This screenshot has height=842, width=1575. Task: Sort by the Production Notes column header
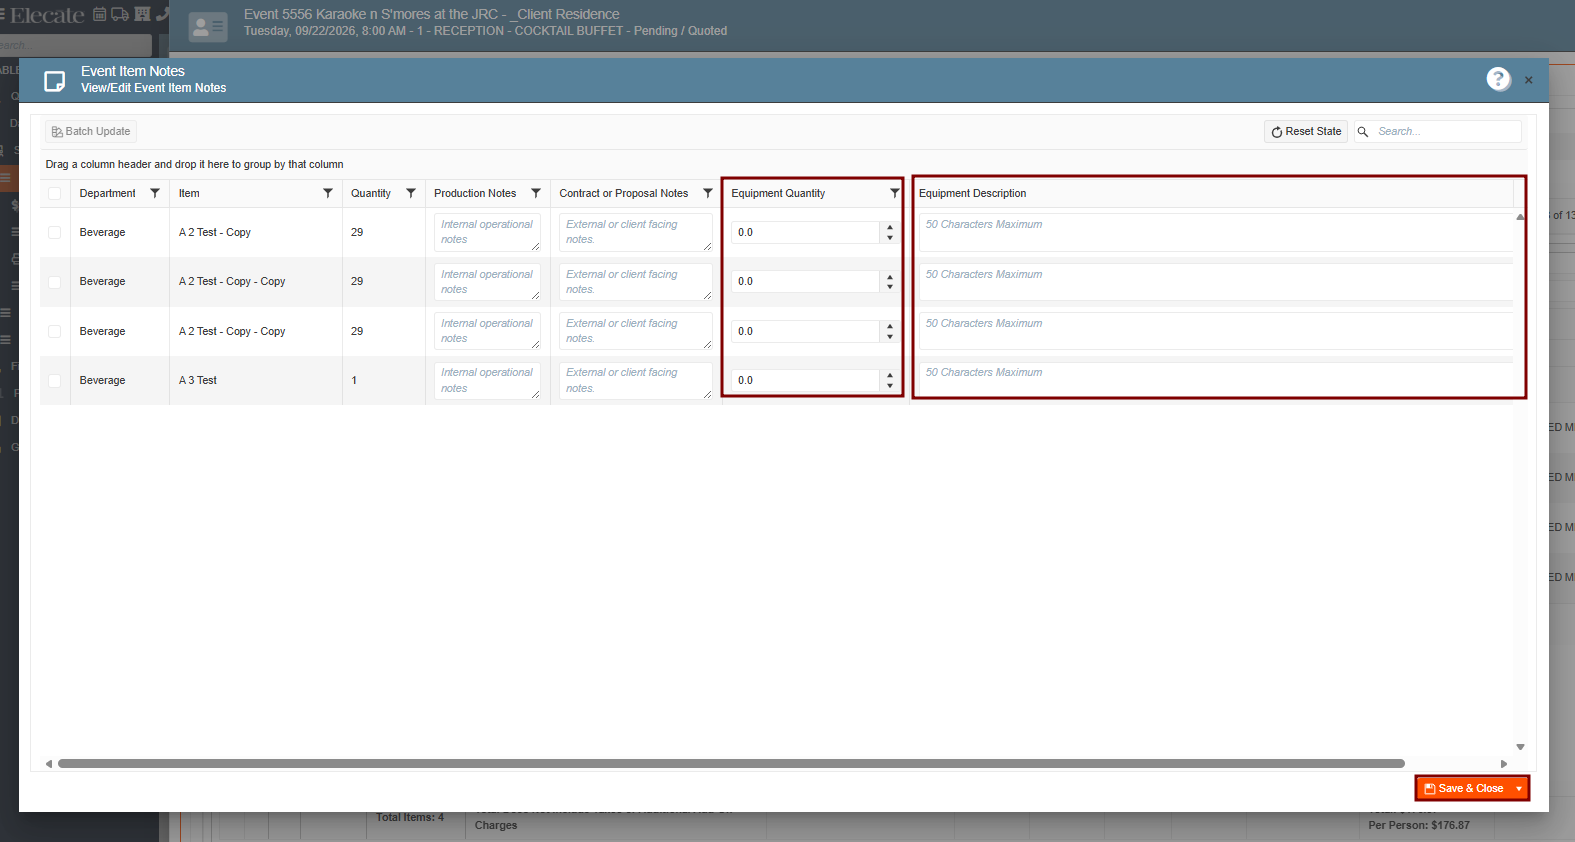click(x=475, y=194)
